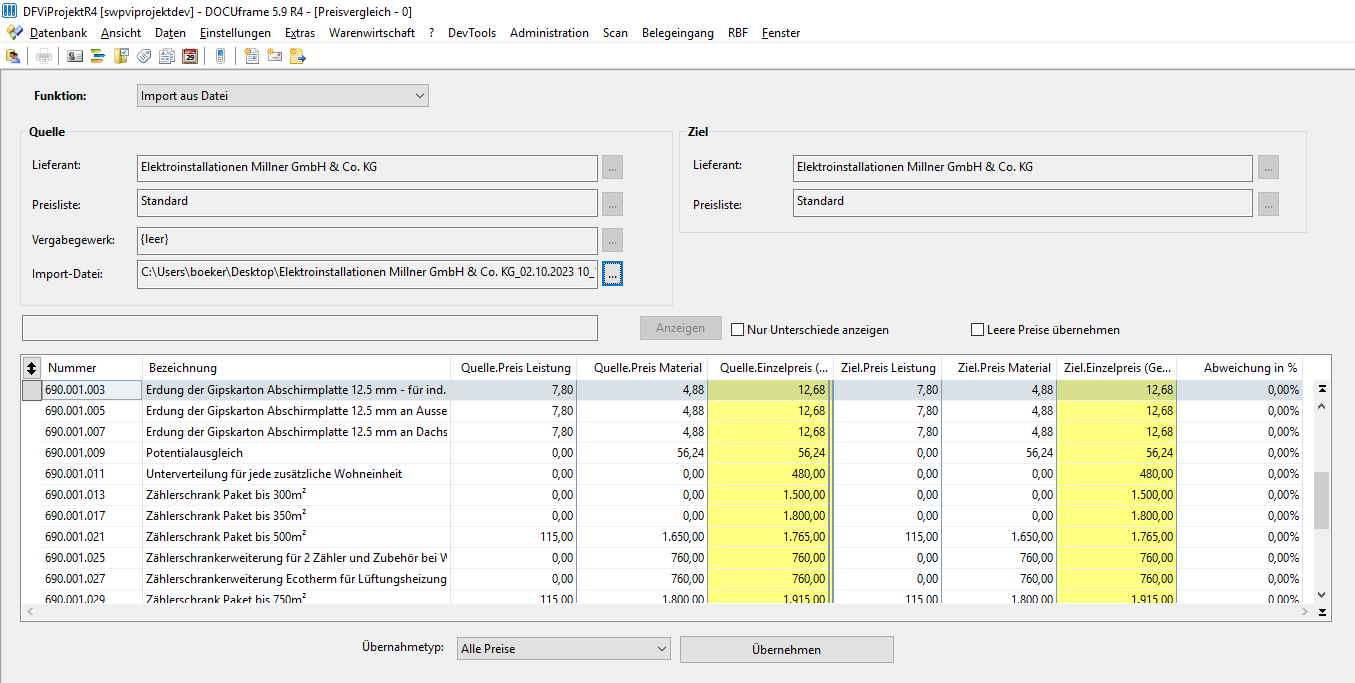1355x683 pixels.
Task: Browse Vergabegewerk with '...' button
Action: 613,240
